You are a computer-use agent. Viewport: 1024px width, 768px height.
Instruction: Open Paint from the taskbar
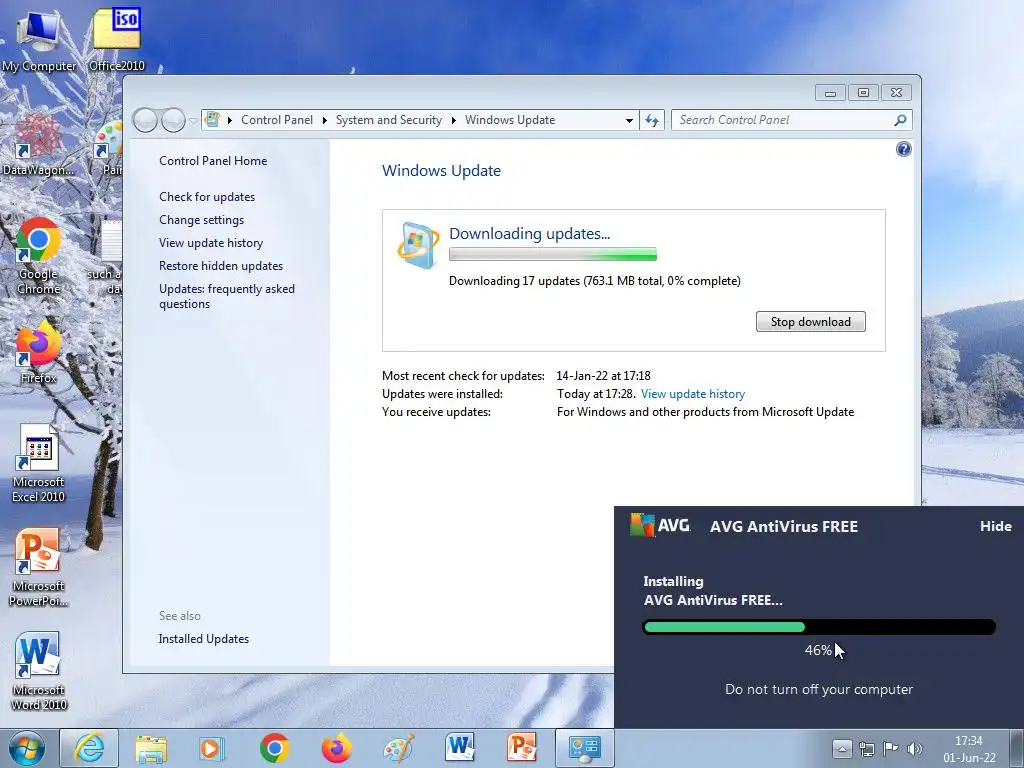coord(398,748)
